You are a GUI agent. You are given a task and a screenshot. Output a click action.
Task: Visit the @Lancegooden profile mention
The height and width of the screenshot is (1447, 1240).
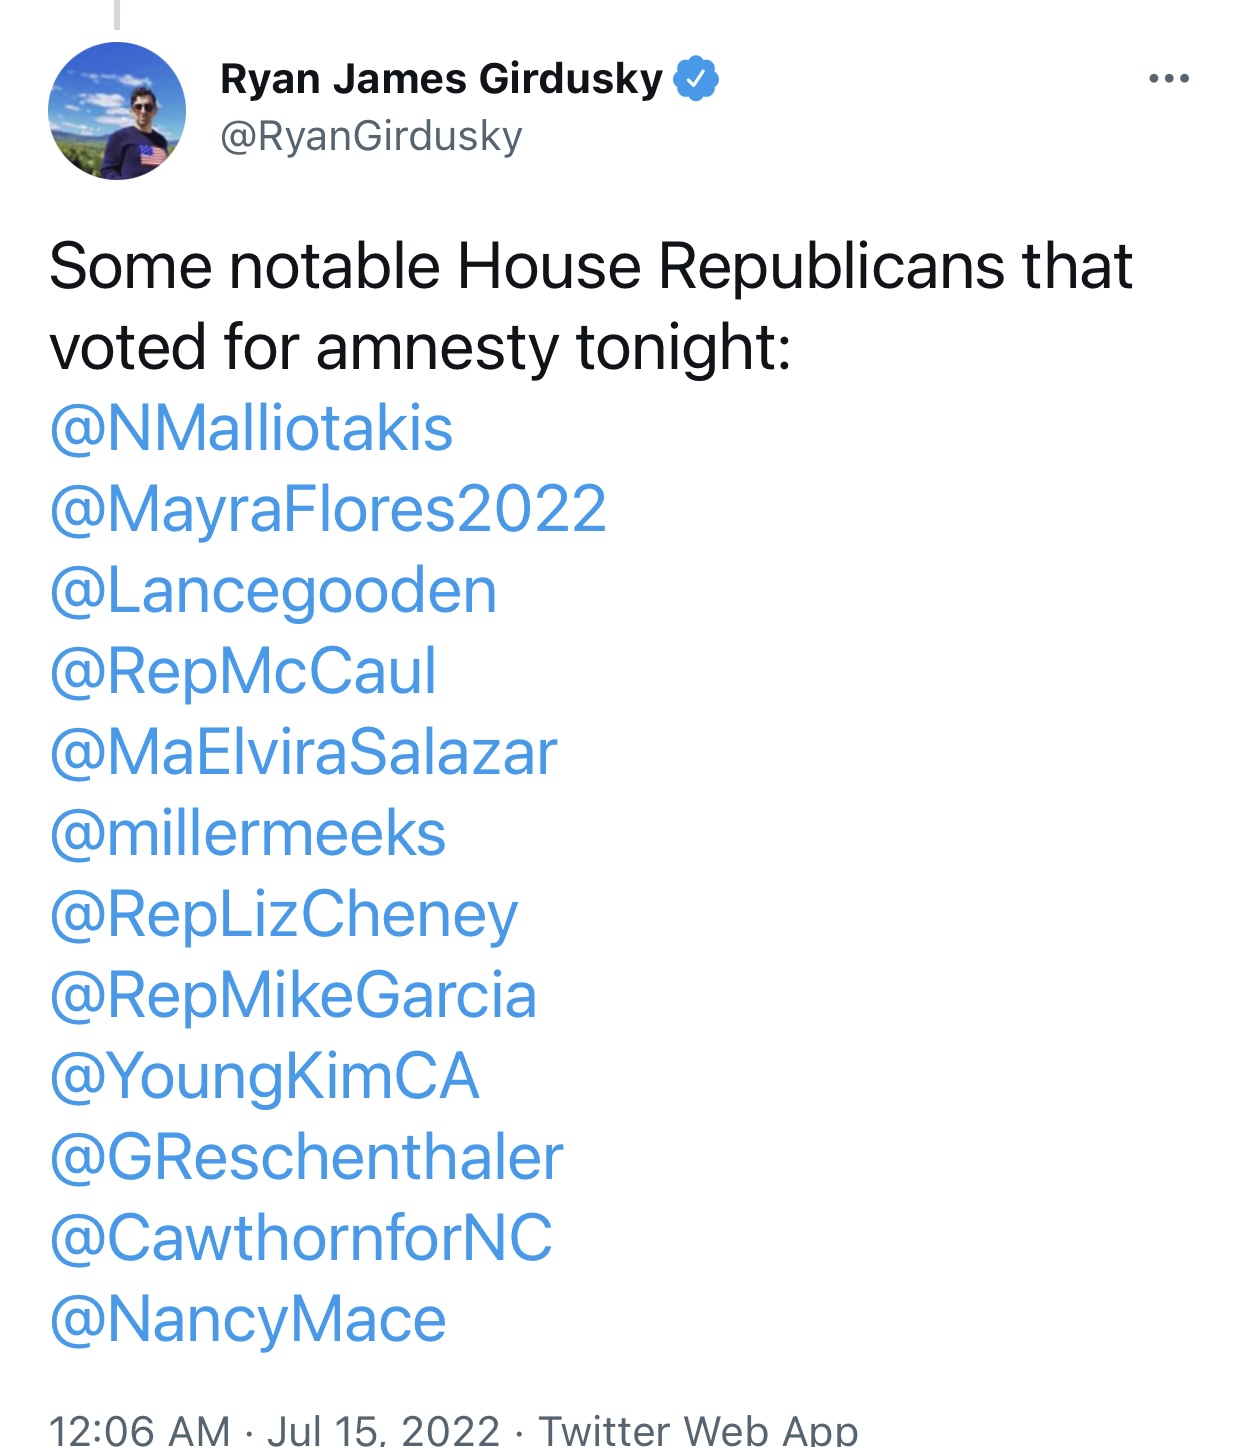(x=273, y=590)
